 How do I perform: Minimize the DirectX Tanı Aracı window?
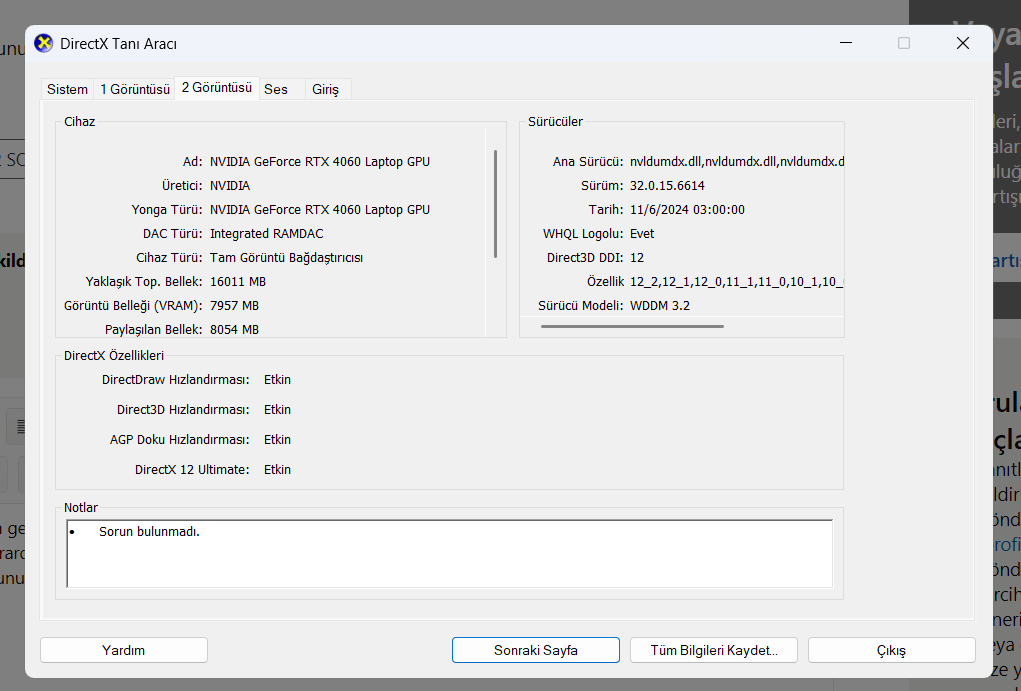click(x=846, y=43)
